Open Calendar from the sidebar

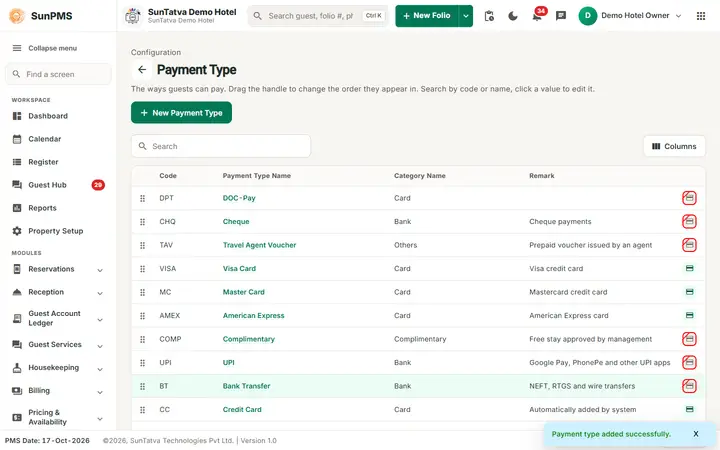click(58, 139)
